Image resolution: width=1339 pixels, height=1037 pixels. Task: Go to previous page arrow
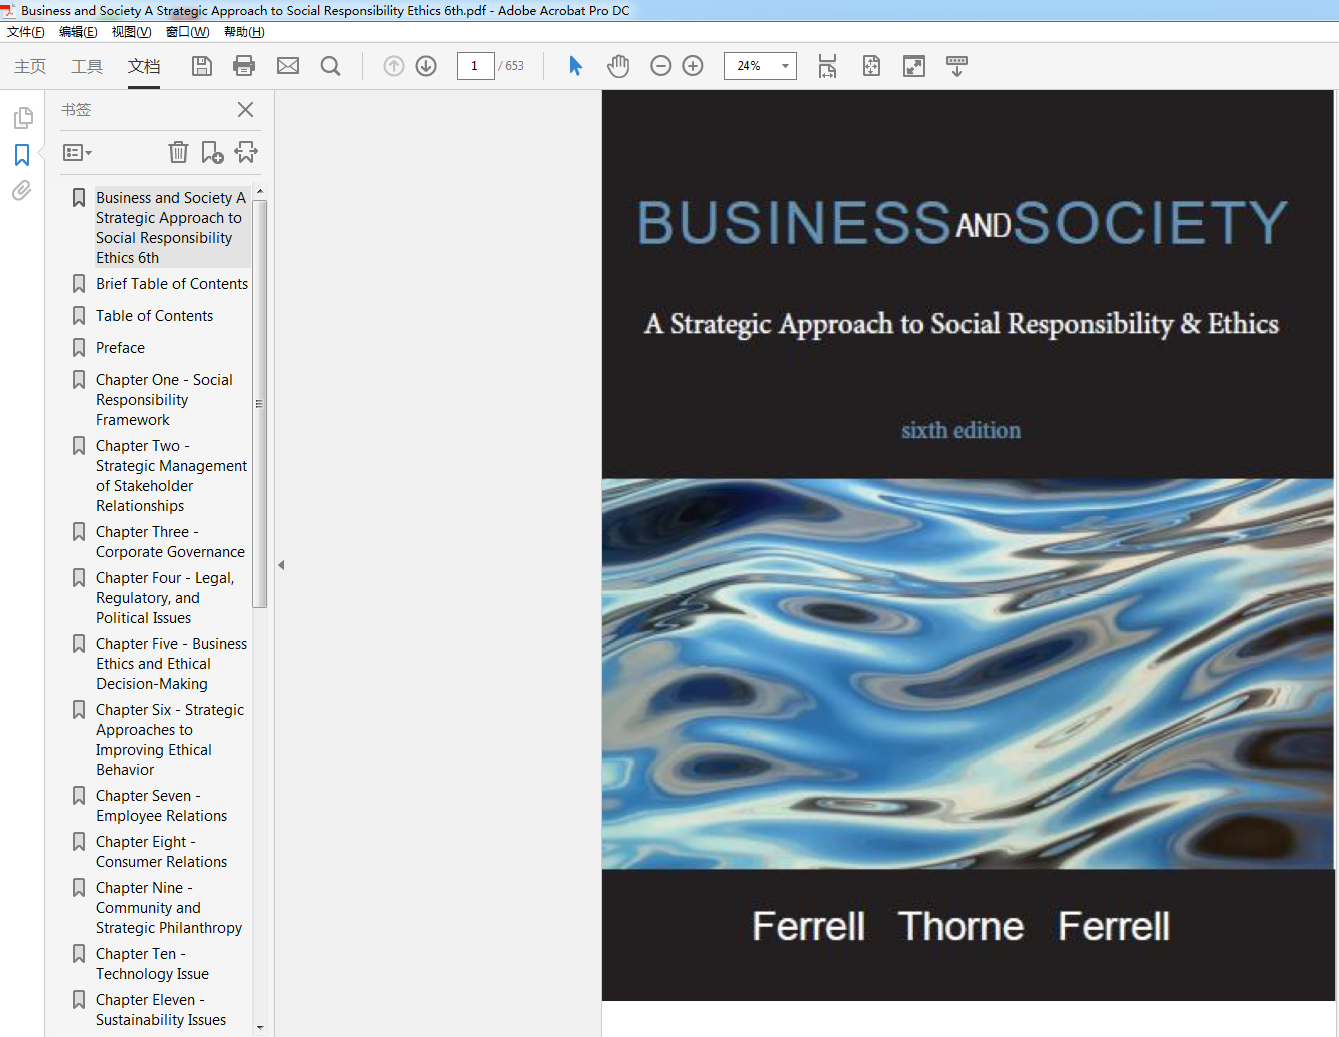(x=394, y=66)
